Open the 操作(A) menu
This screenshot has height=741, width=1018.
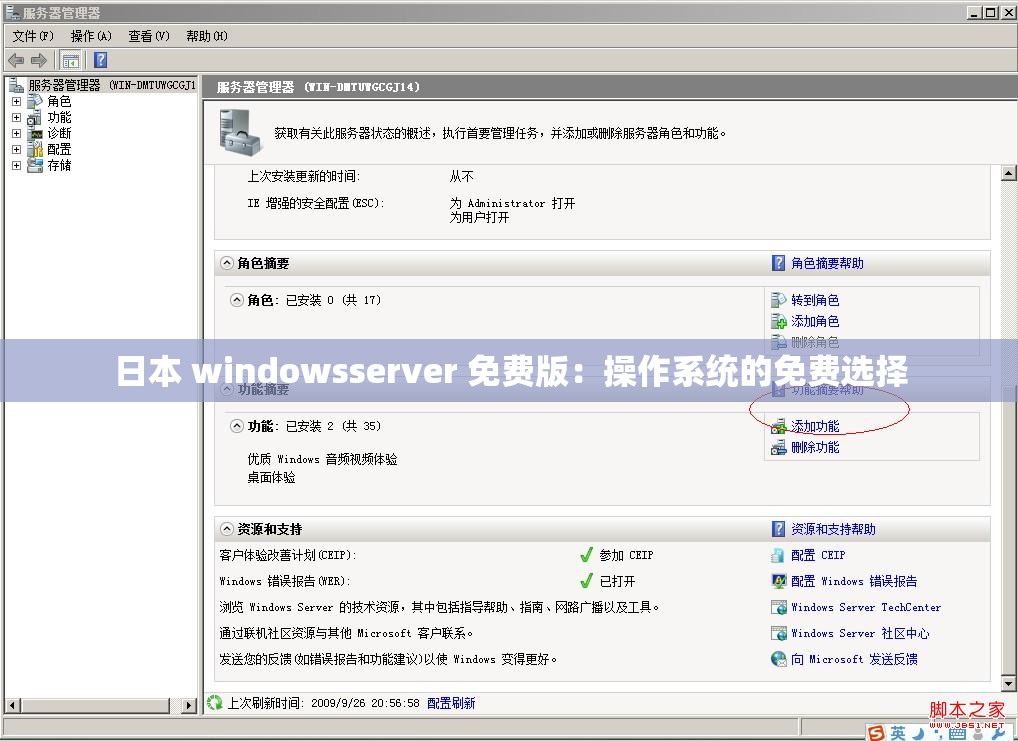tap(91, 36)
